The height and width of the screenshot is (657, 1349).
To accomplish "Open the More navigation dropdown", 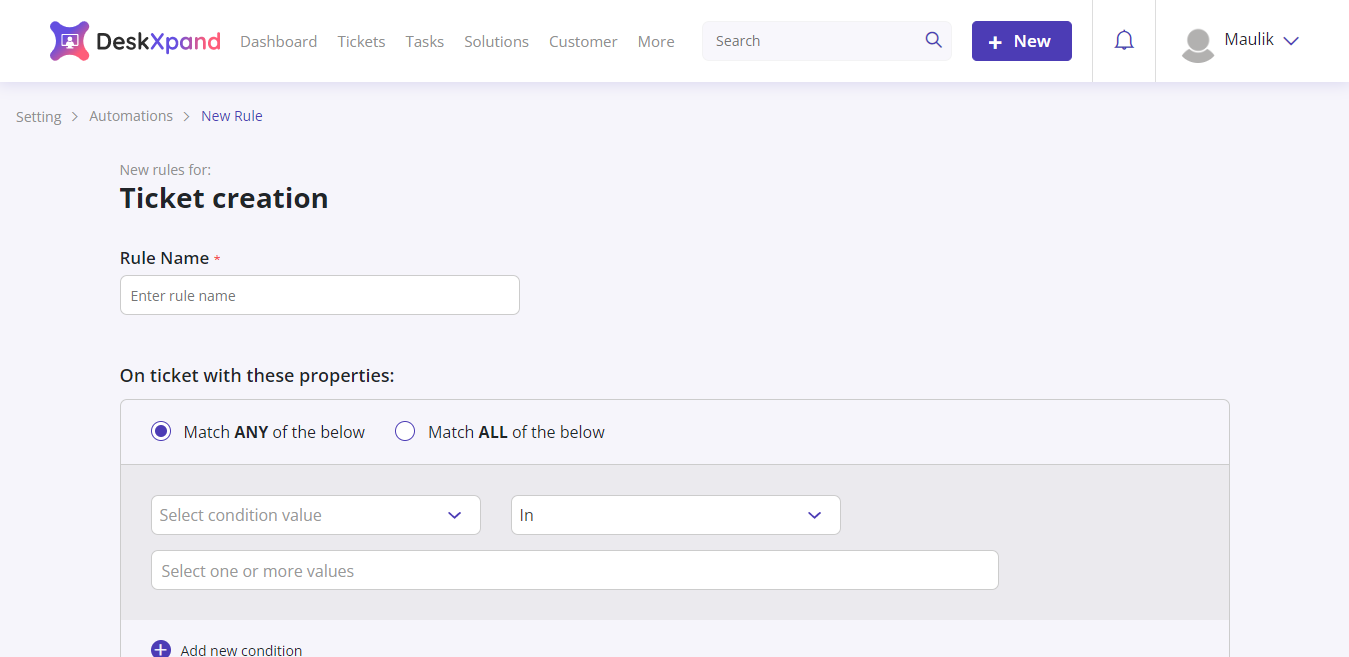I will (x=655, y=41).
